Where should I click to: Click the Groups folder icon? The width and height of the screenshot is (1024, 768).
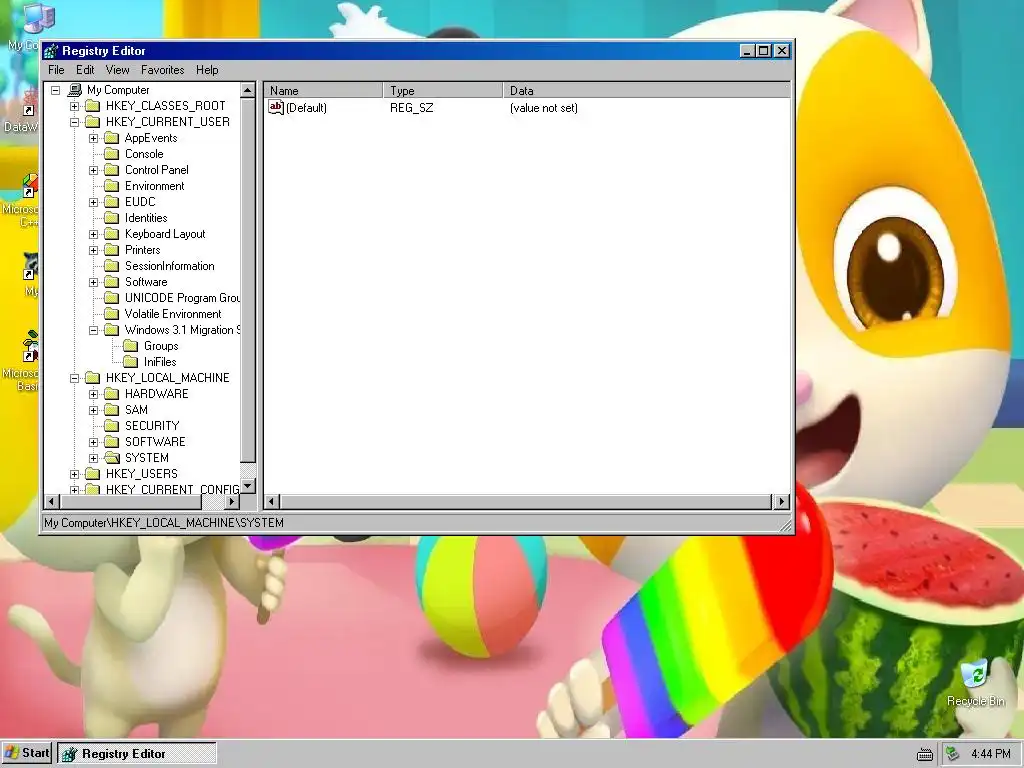(x=131, y=346)
